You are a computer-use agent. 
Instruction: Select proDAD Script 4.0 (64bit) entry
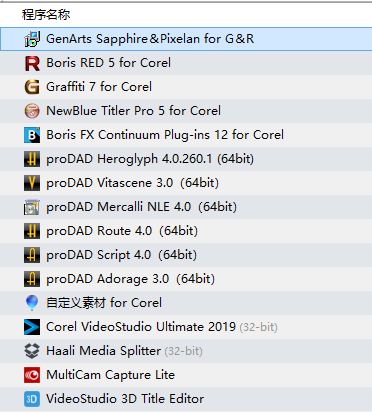pyautogui.click(x=186, y=255)
